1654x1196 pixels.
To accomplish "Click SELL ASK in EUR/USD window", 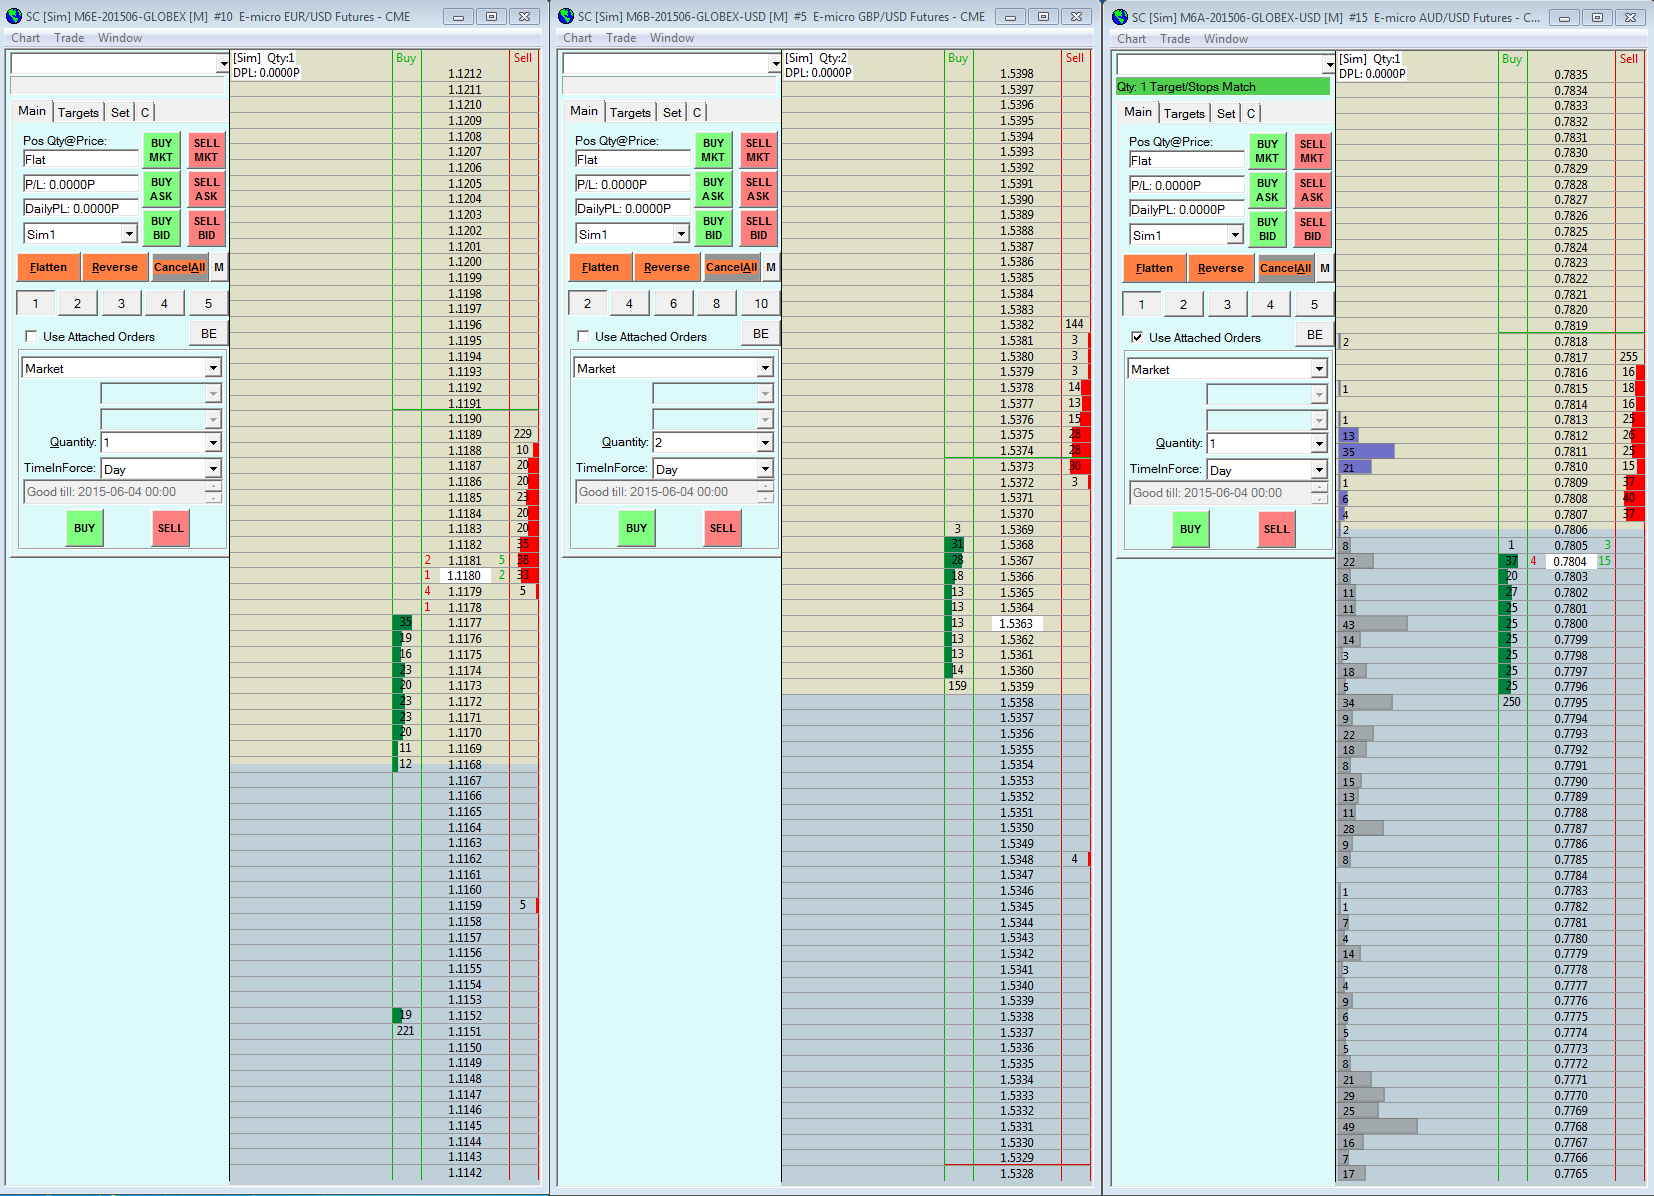I will 206,189.
